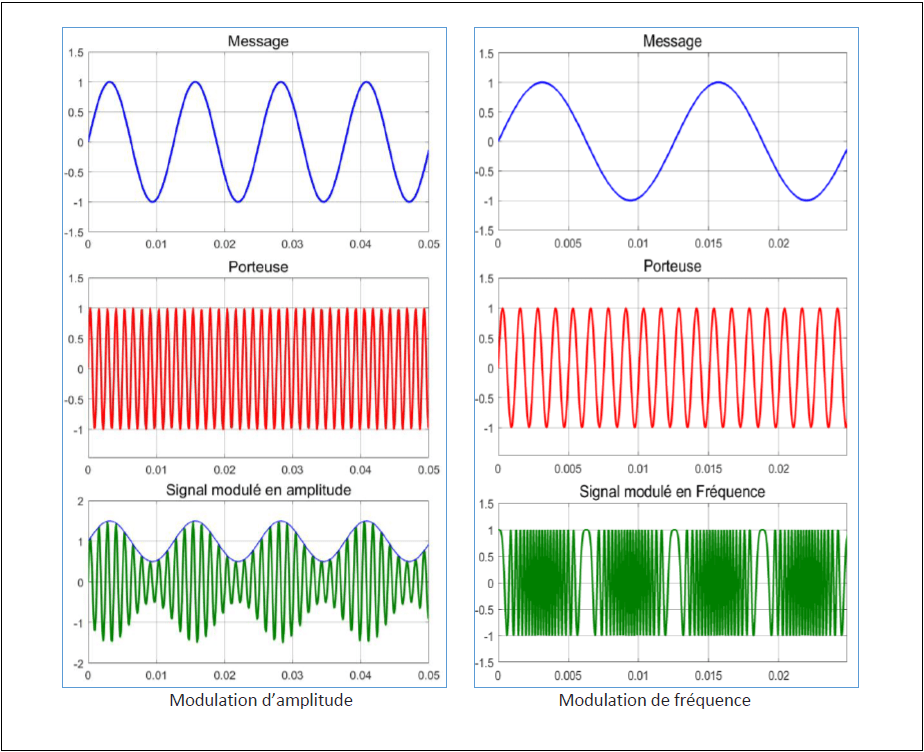Image resolution: width=924 pixels, height=752 pixels.
Task: Click the 'Modulation d'amplitude' caption
Action: [261, 700]
